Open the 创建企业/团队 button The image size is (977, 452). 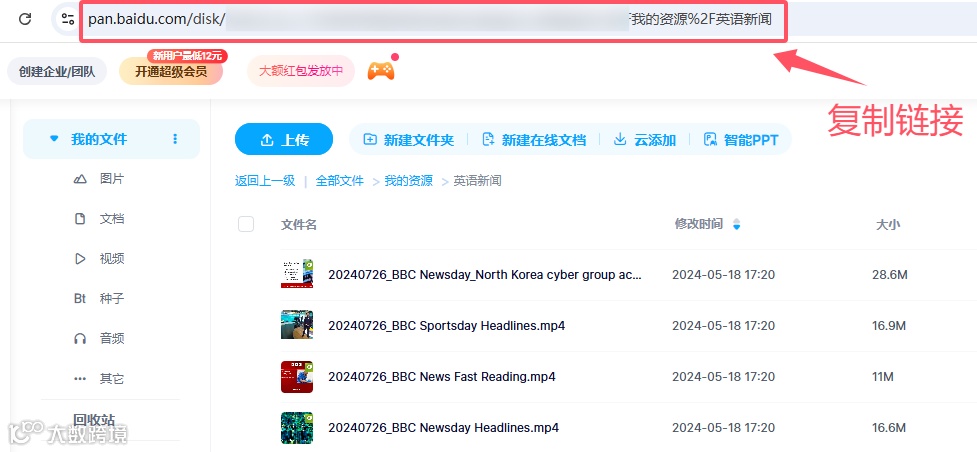(x=57, y=71)
